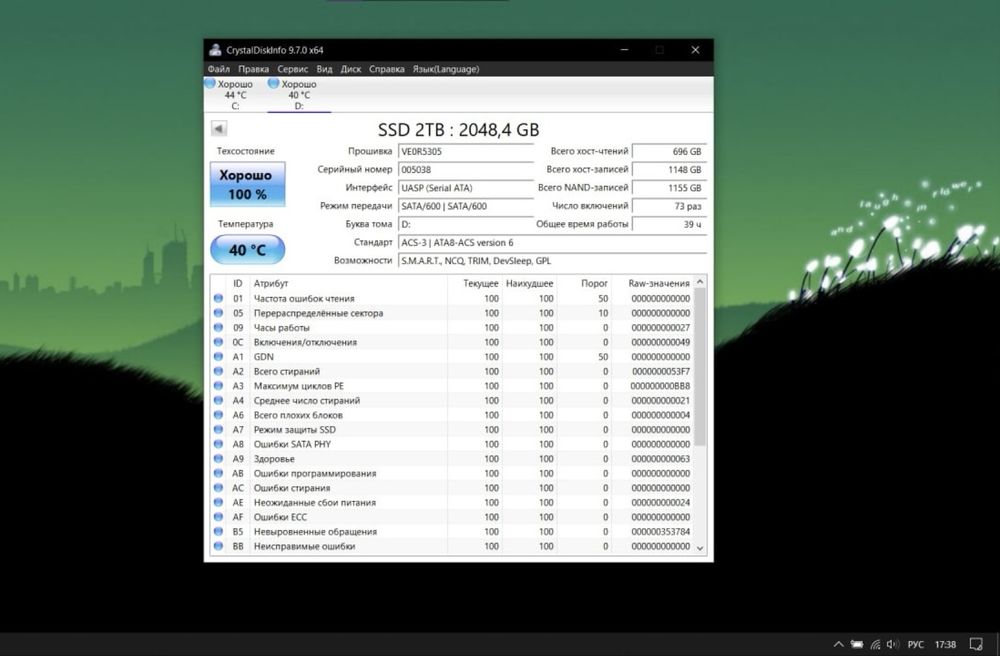Click the blue status icon for attribute 01
The width and height of the screenshot is (1000, 656).
coord(218,298)
